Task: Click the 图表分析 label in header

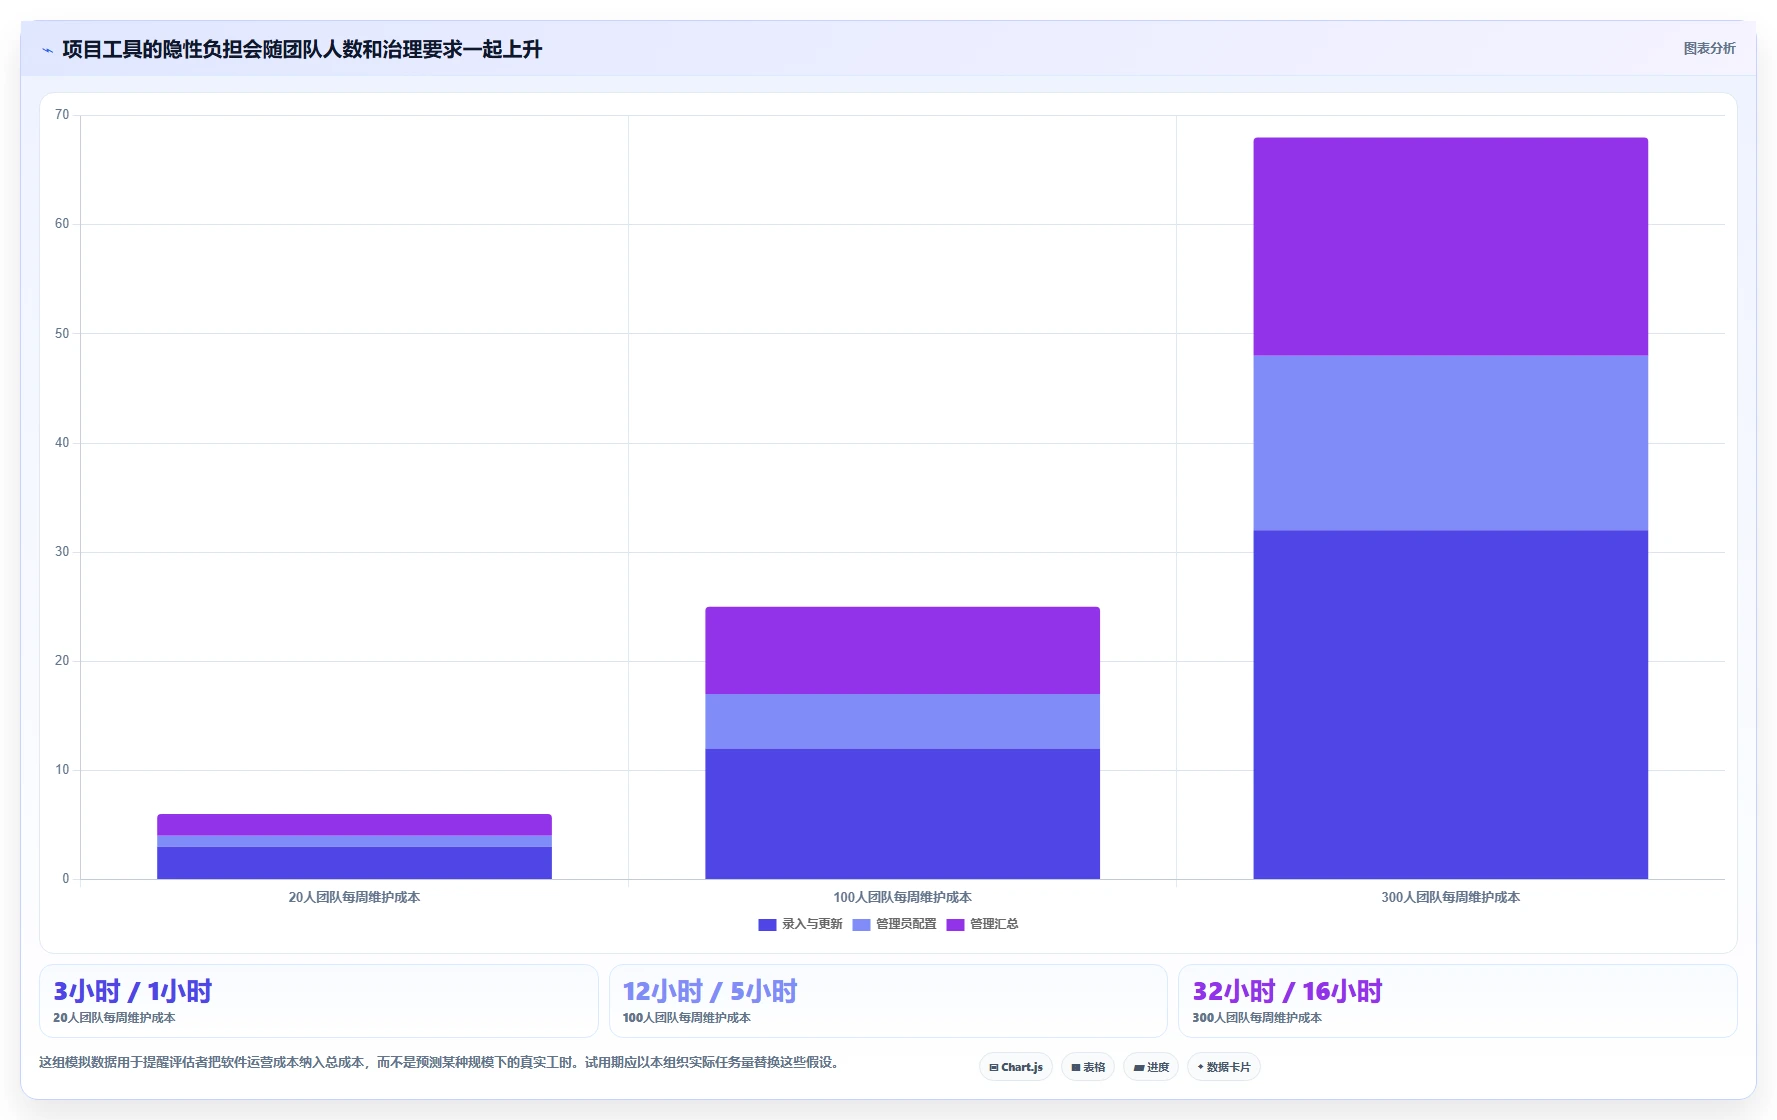Action: pos(1709,48)
